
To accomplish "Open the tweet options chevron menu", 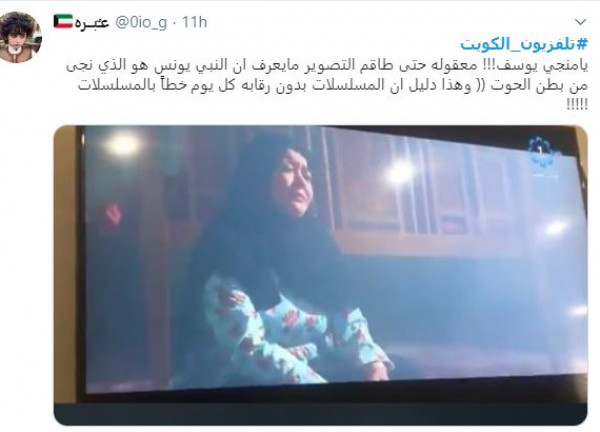I will (x=580, y=22).
